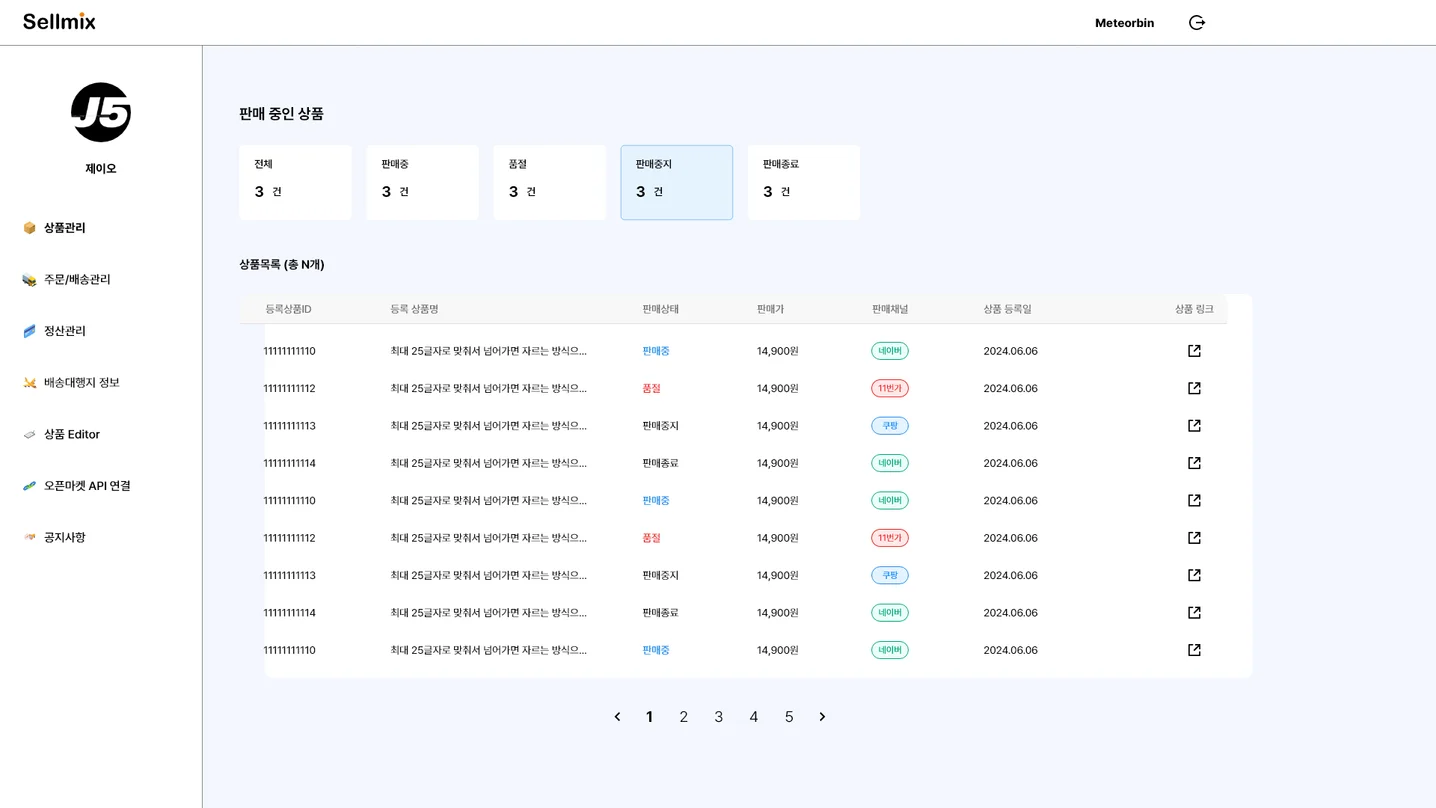1436x808 pixels.
Task: Click the 판매 중인 상품 page title
Action: (x=281, y=114)
